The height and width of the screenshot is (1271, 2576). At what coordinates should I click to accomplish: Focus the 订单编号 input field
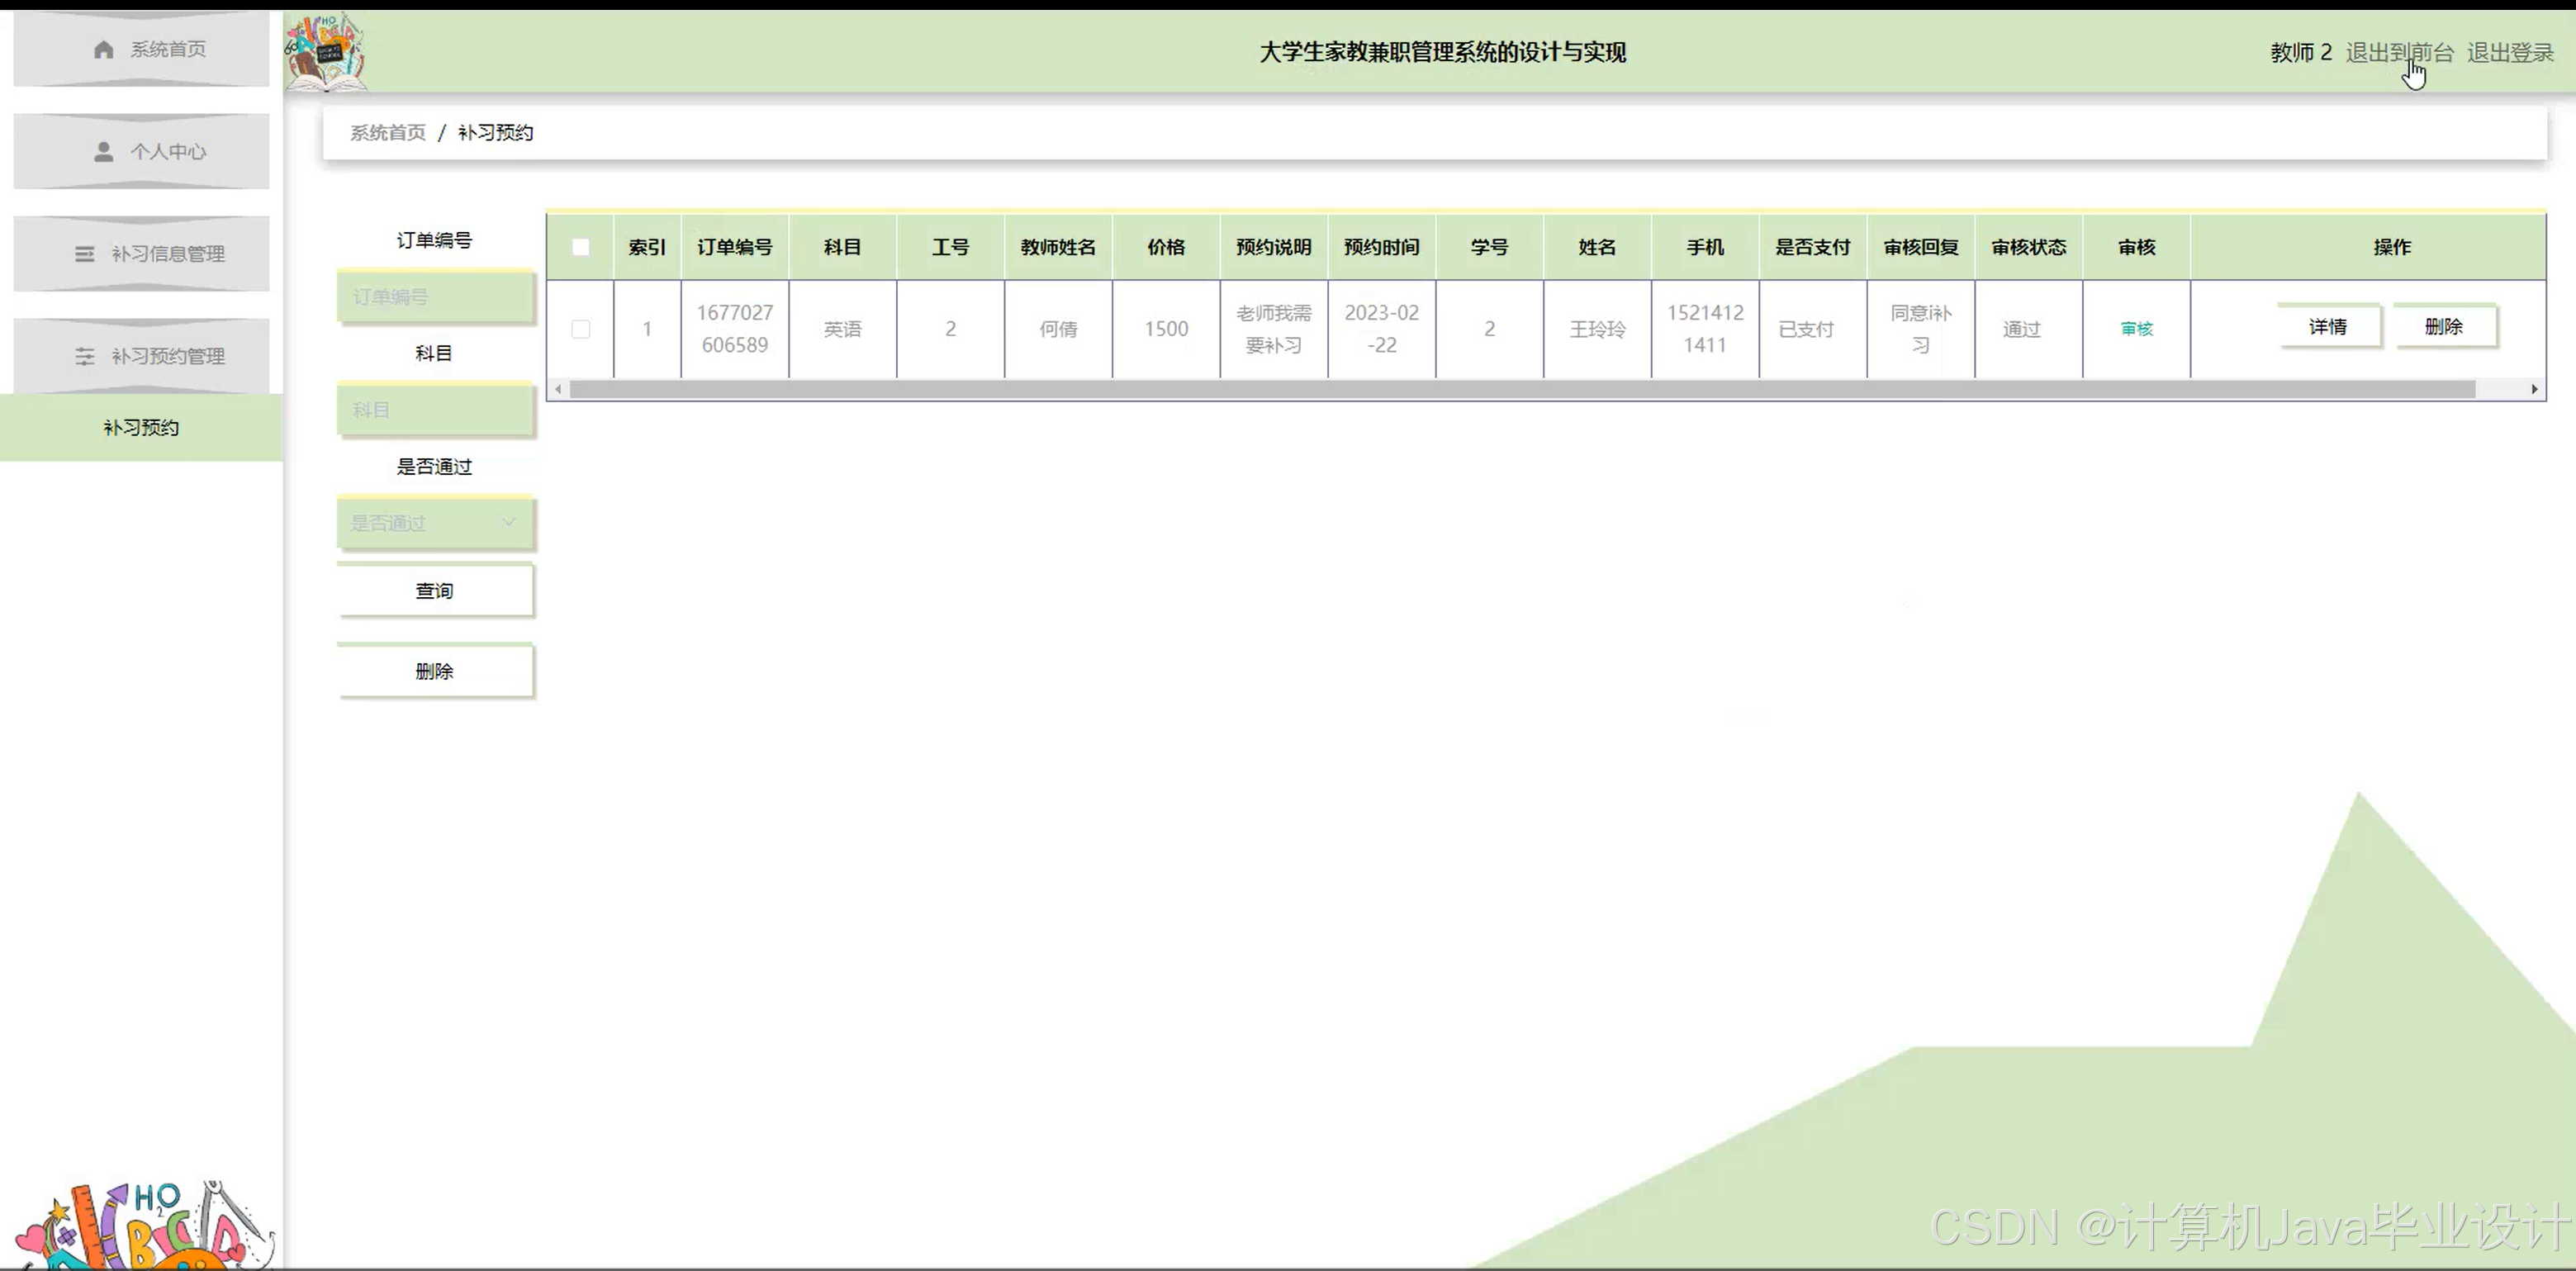[x=434, y=297]
